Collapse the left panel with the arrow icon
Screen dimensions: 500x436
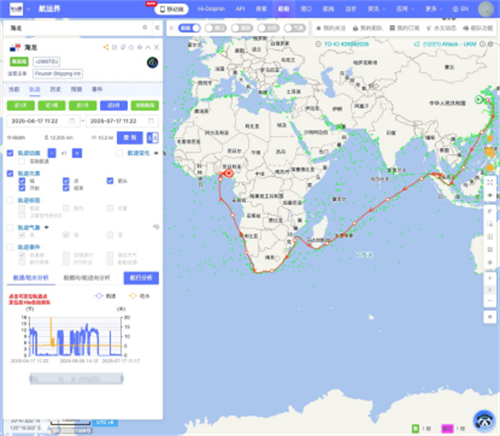point(157,28)
